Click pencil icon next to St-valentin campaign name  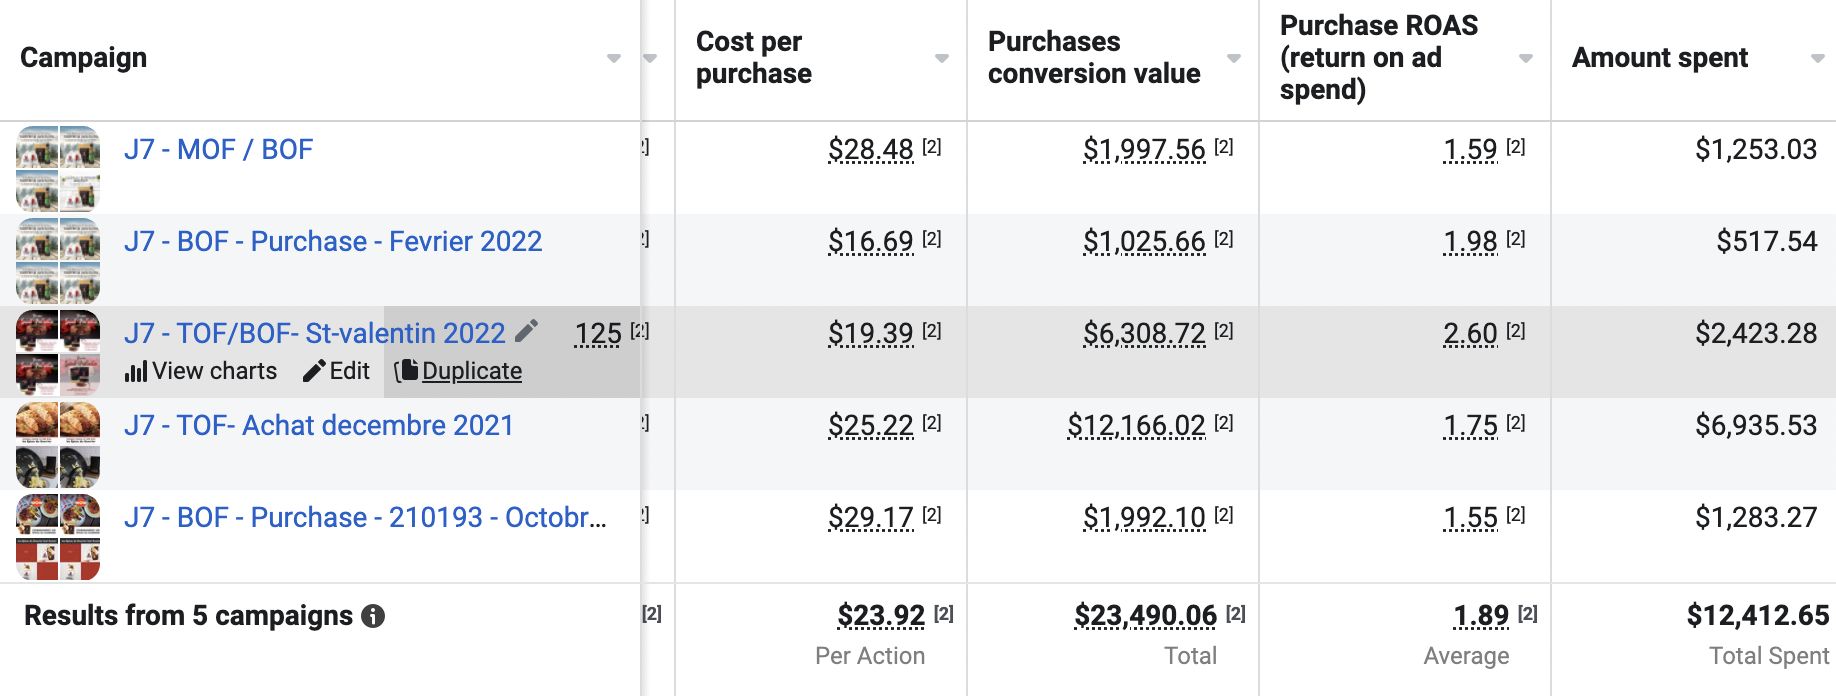point(527,331)
